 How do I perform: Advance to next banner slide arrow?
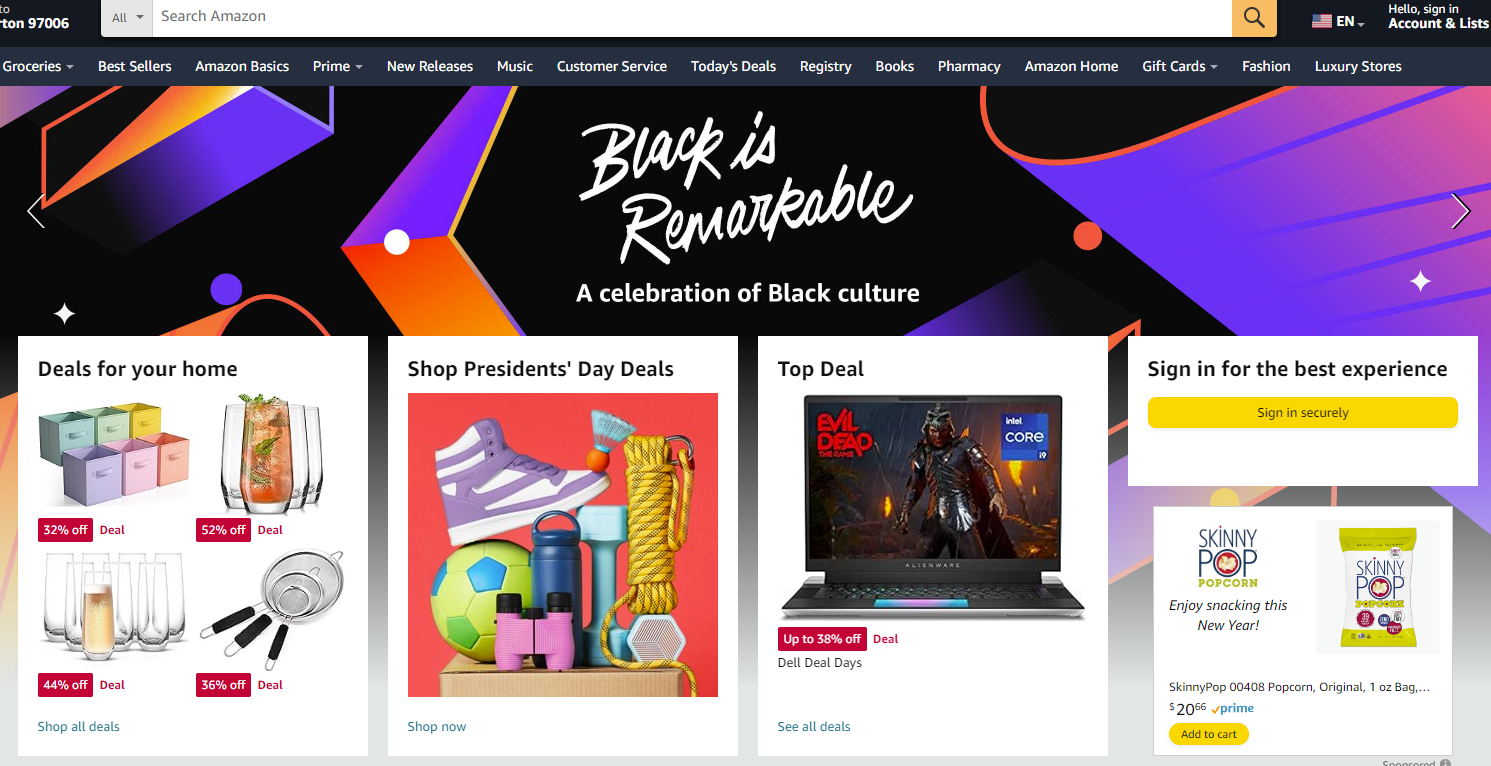pyautogui.click(x=1461, y=211)
